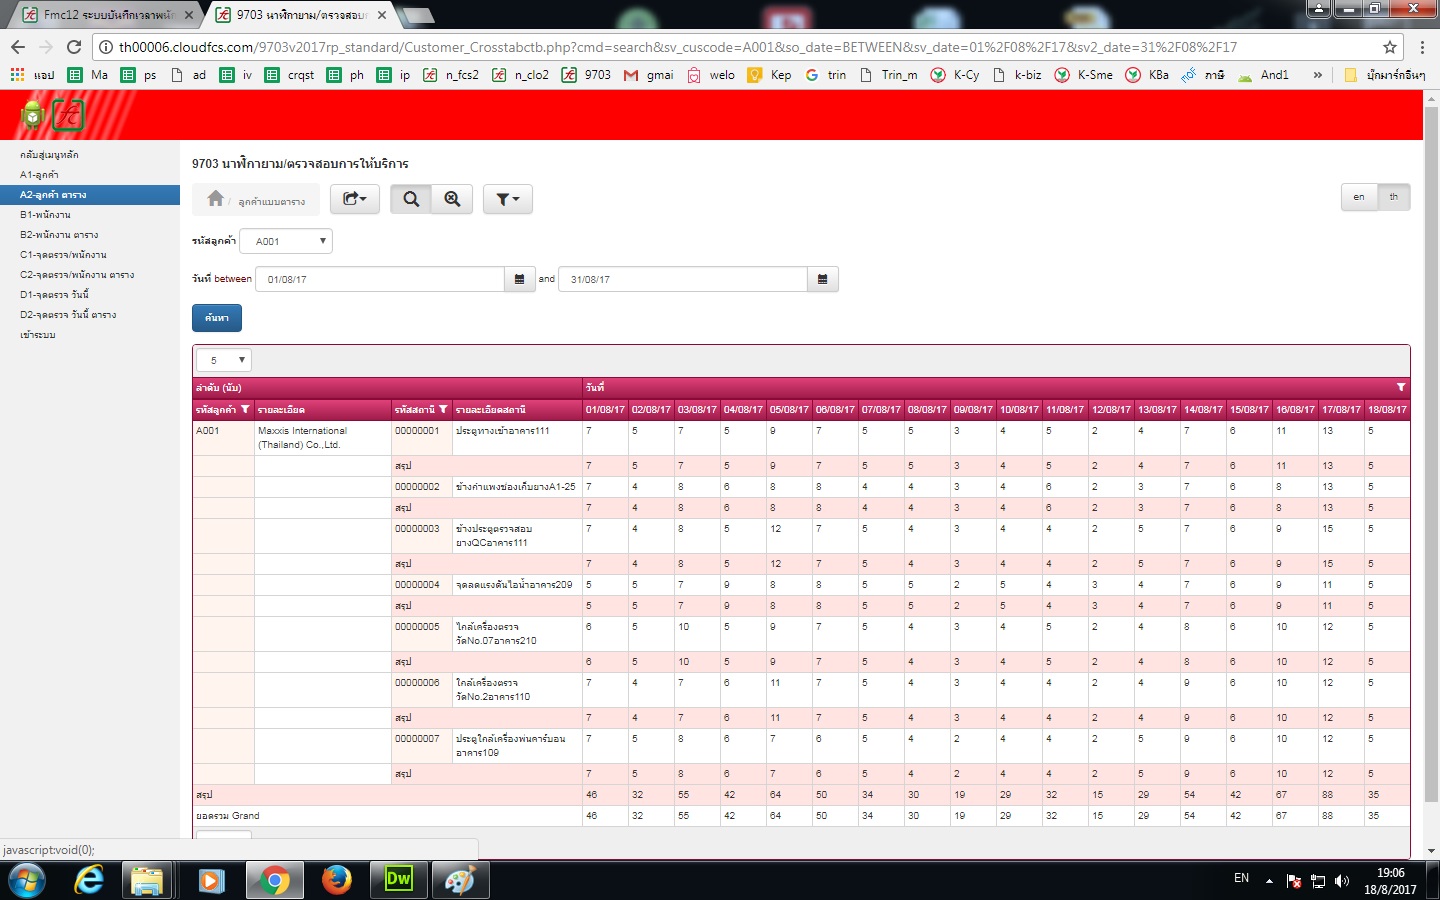Open the 9703 bookmark
This screenshot has width=1440, height=900.
tap(587, 75)
